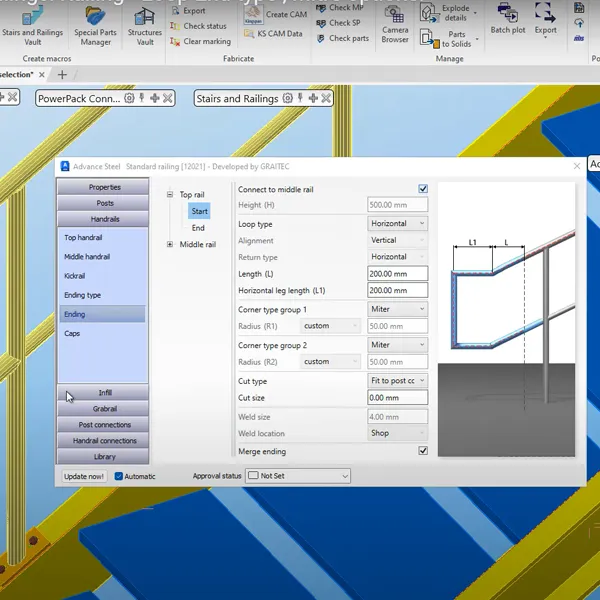Select Kickrail item

(x=75, y=276)
